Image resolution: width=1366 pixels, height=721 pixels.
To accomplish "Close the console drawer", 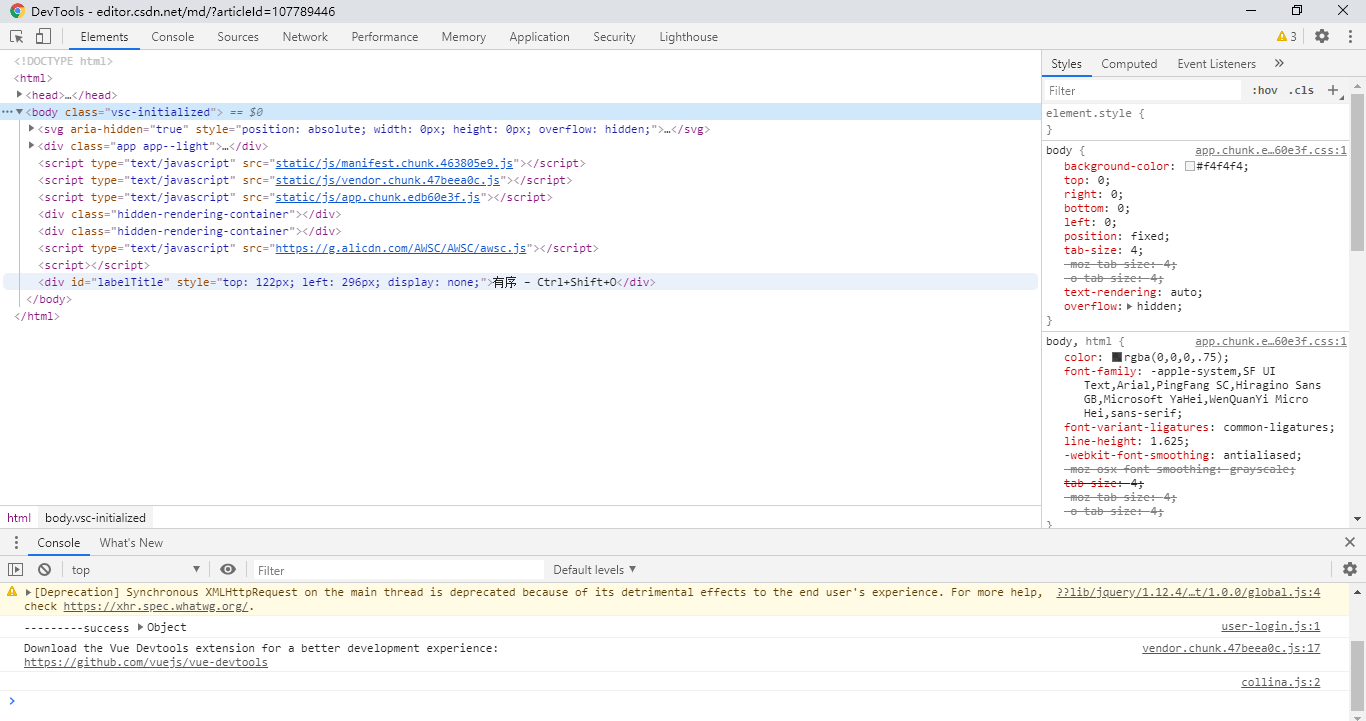I will pos(1350,542).
